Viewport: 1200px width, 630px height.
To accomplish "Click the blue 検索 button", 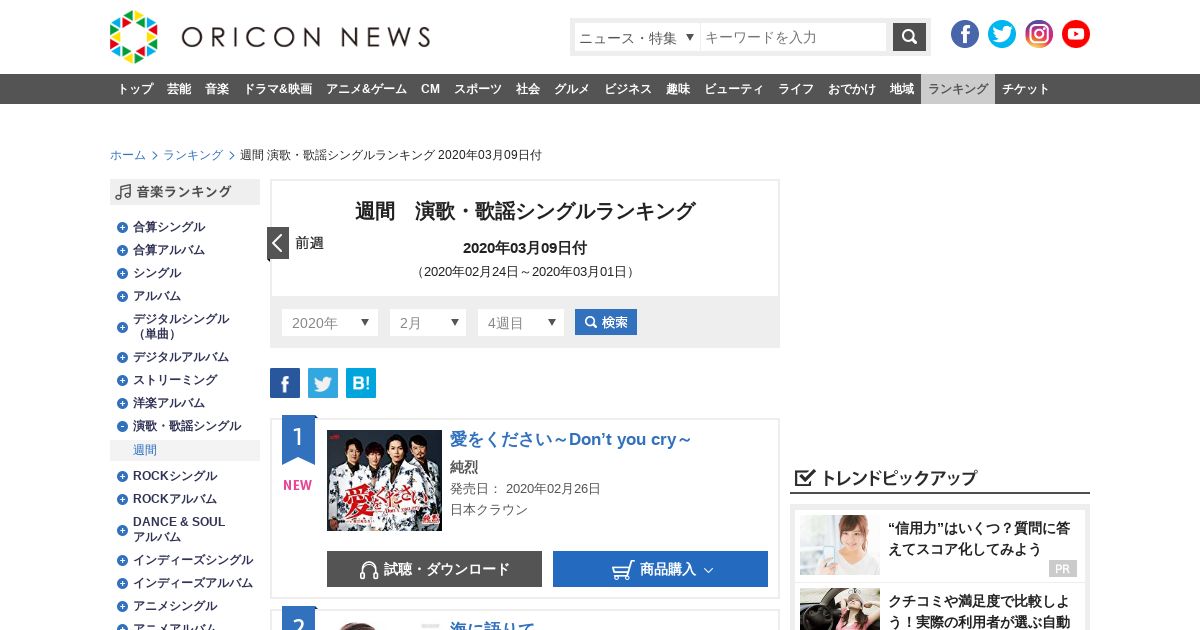I will pyautogui.click(x=606, y=322).
